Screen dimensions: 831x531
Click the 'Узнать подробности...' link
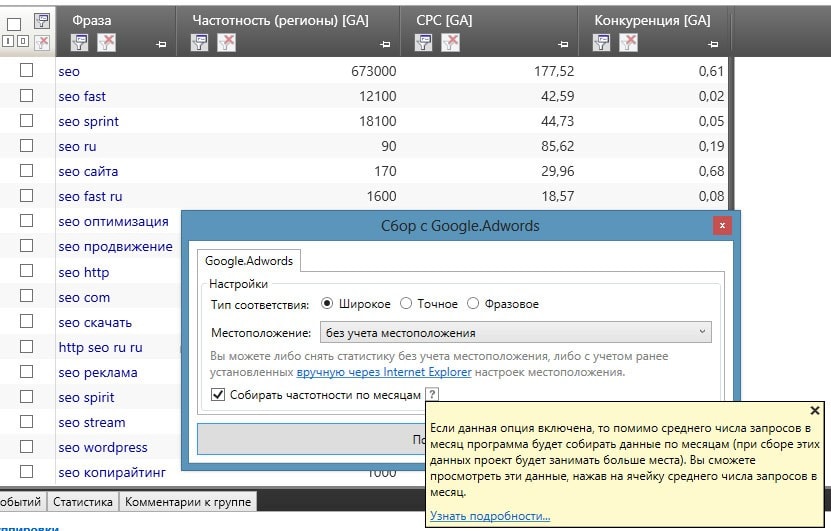click(x=490, y=516)
